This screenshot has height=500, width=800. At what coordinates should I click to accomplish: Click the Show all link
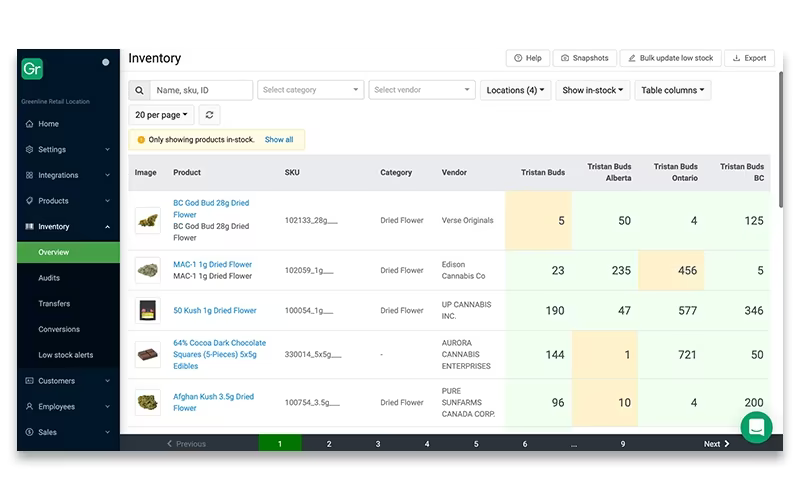(x=279, y=140)
